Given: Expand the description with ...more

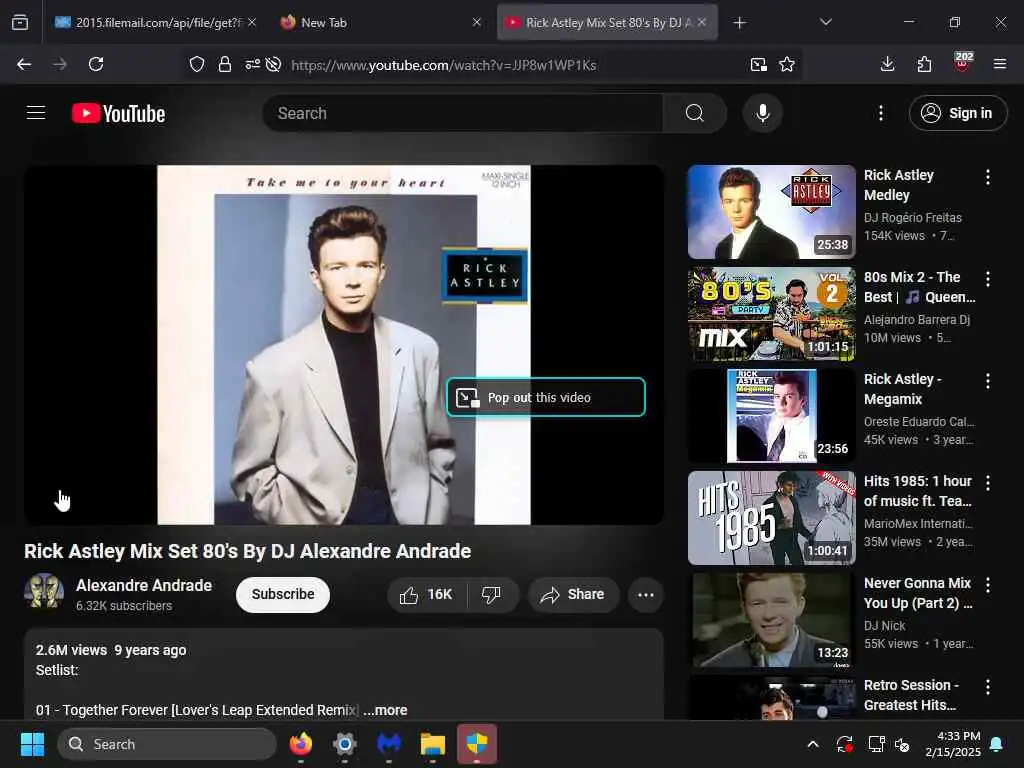Looking at the screenshot, I should 386,710.
